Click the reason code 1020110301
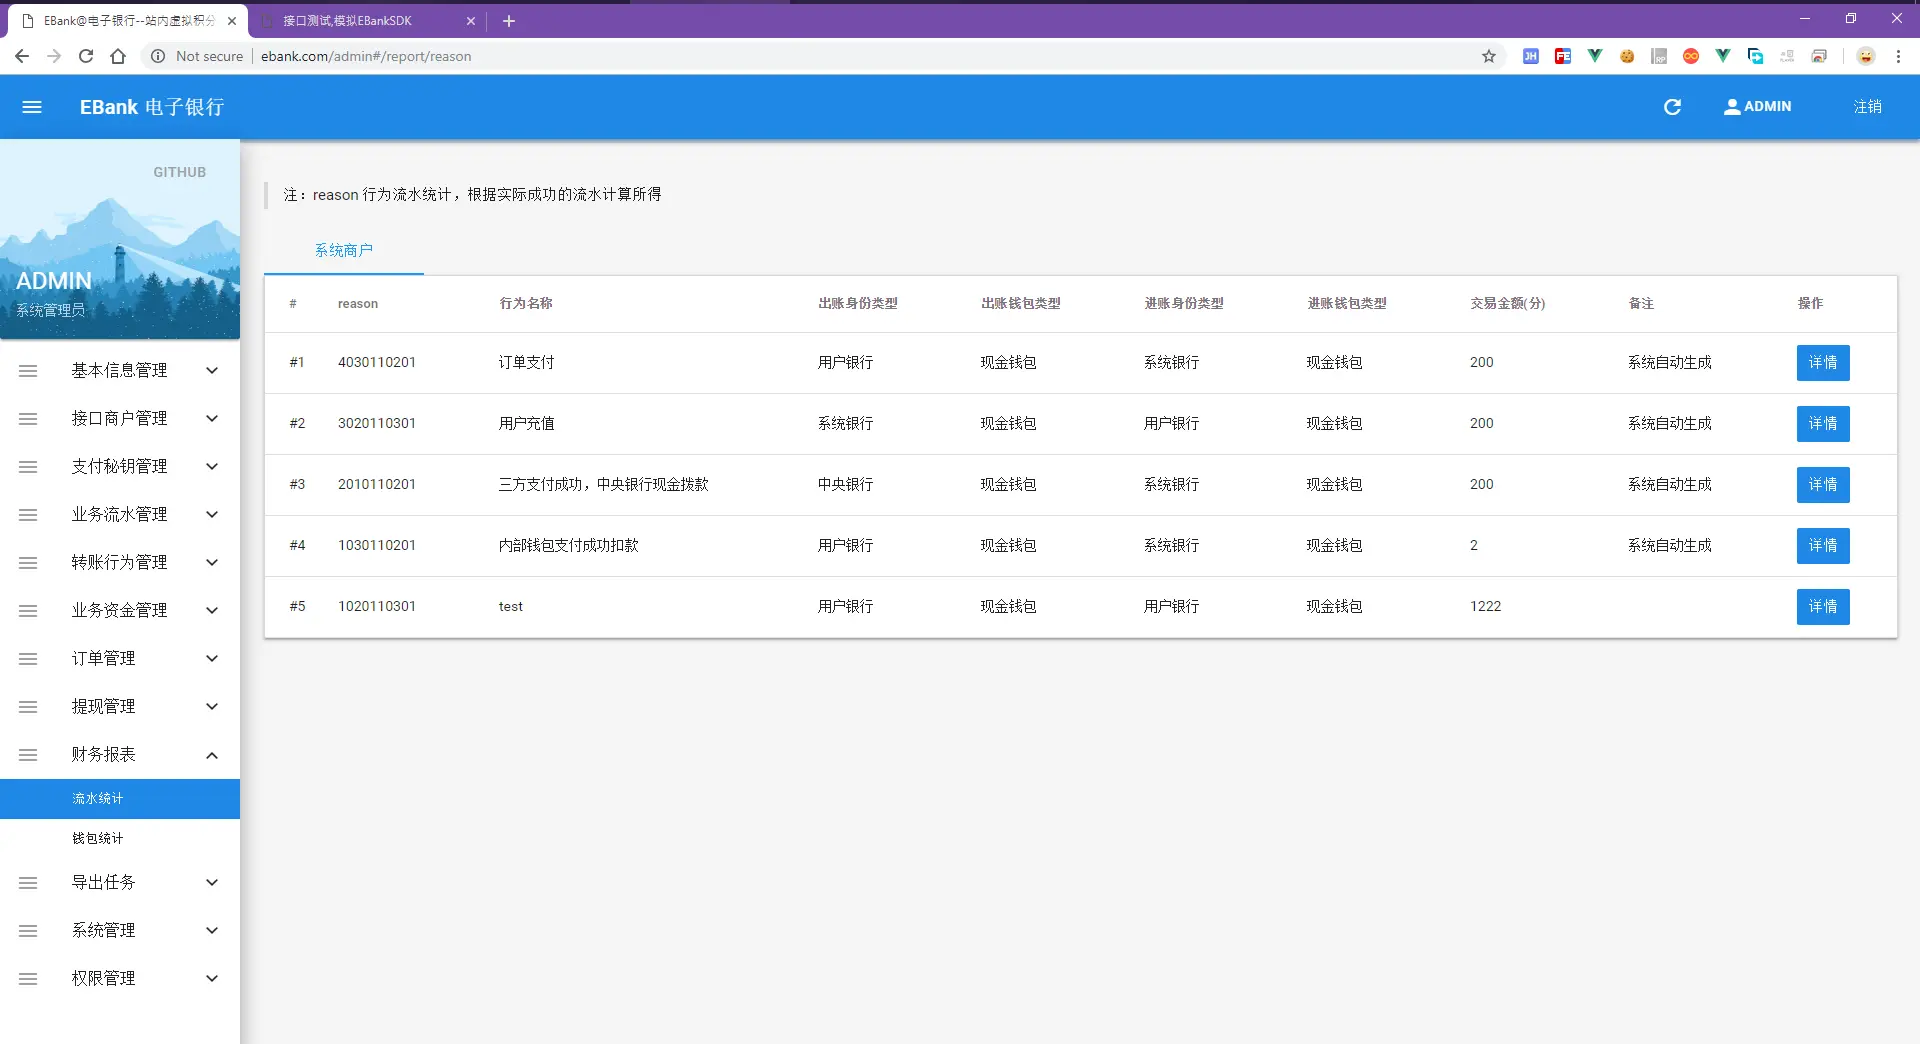Image resolution: width=1920 pixels, height=1044 pixels. 377,607
